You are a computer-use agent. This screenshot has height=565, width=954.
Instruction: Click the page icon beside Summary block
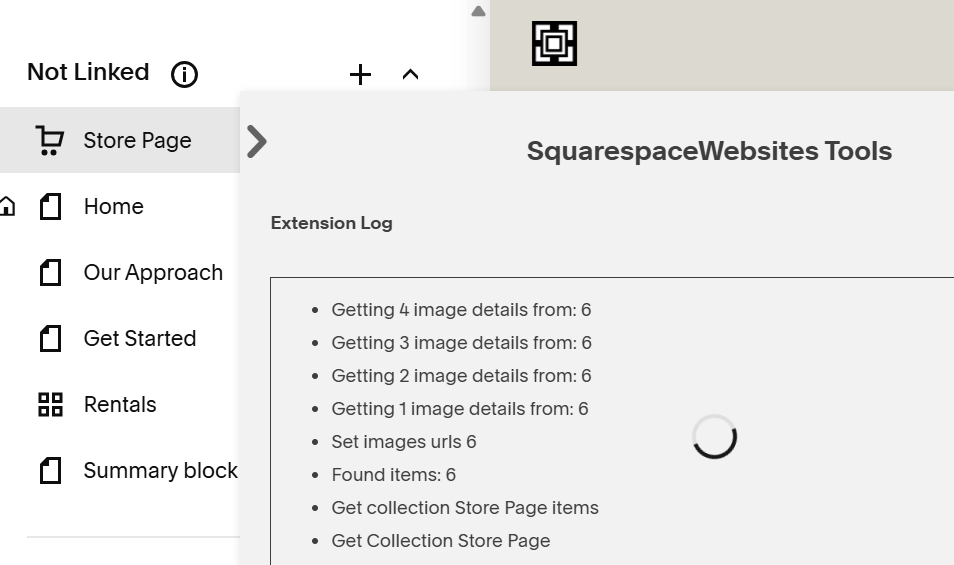pos(50,470)
